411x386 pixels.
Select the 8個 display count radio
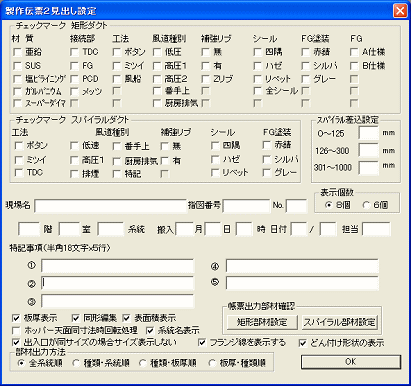[329, 205]
